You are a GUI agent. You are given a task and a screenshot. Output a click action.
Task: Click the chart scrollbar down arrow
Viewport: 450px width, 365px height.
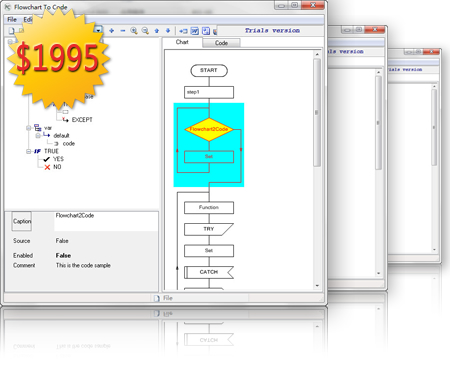(x=317, y=286)
